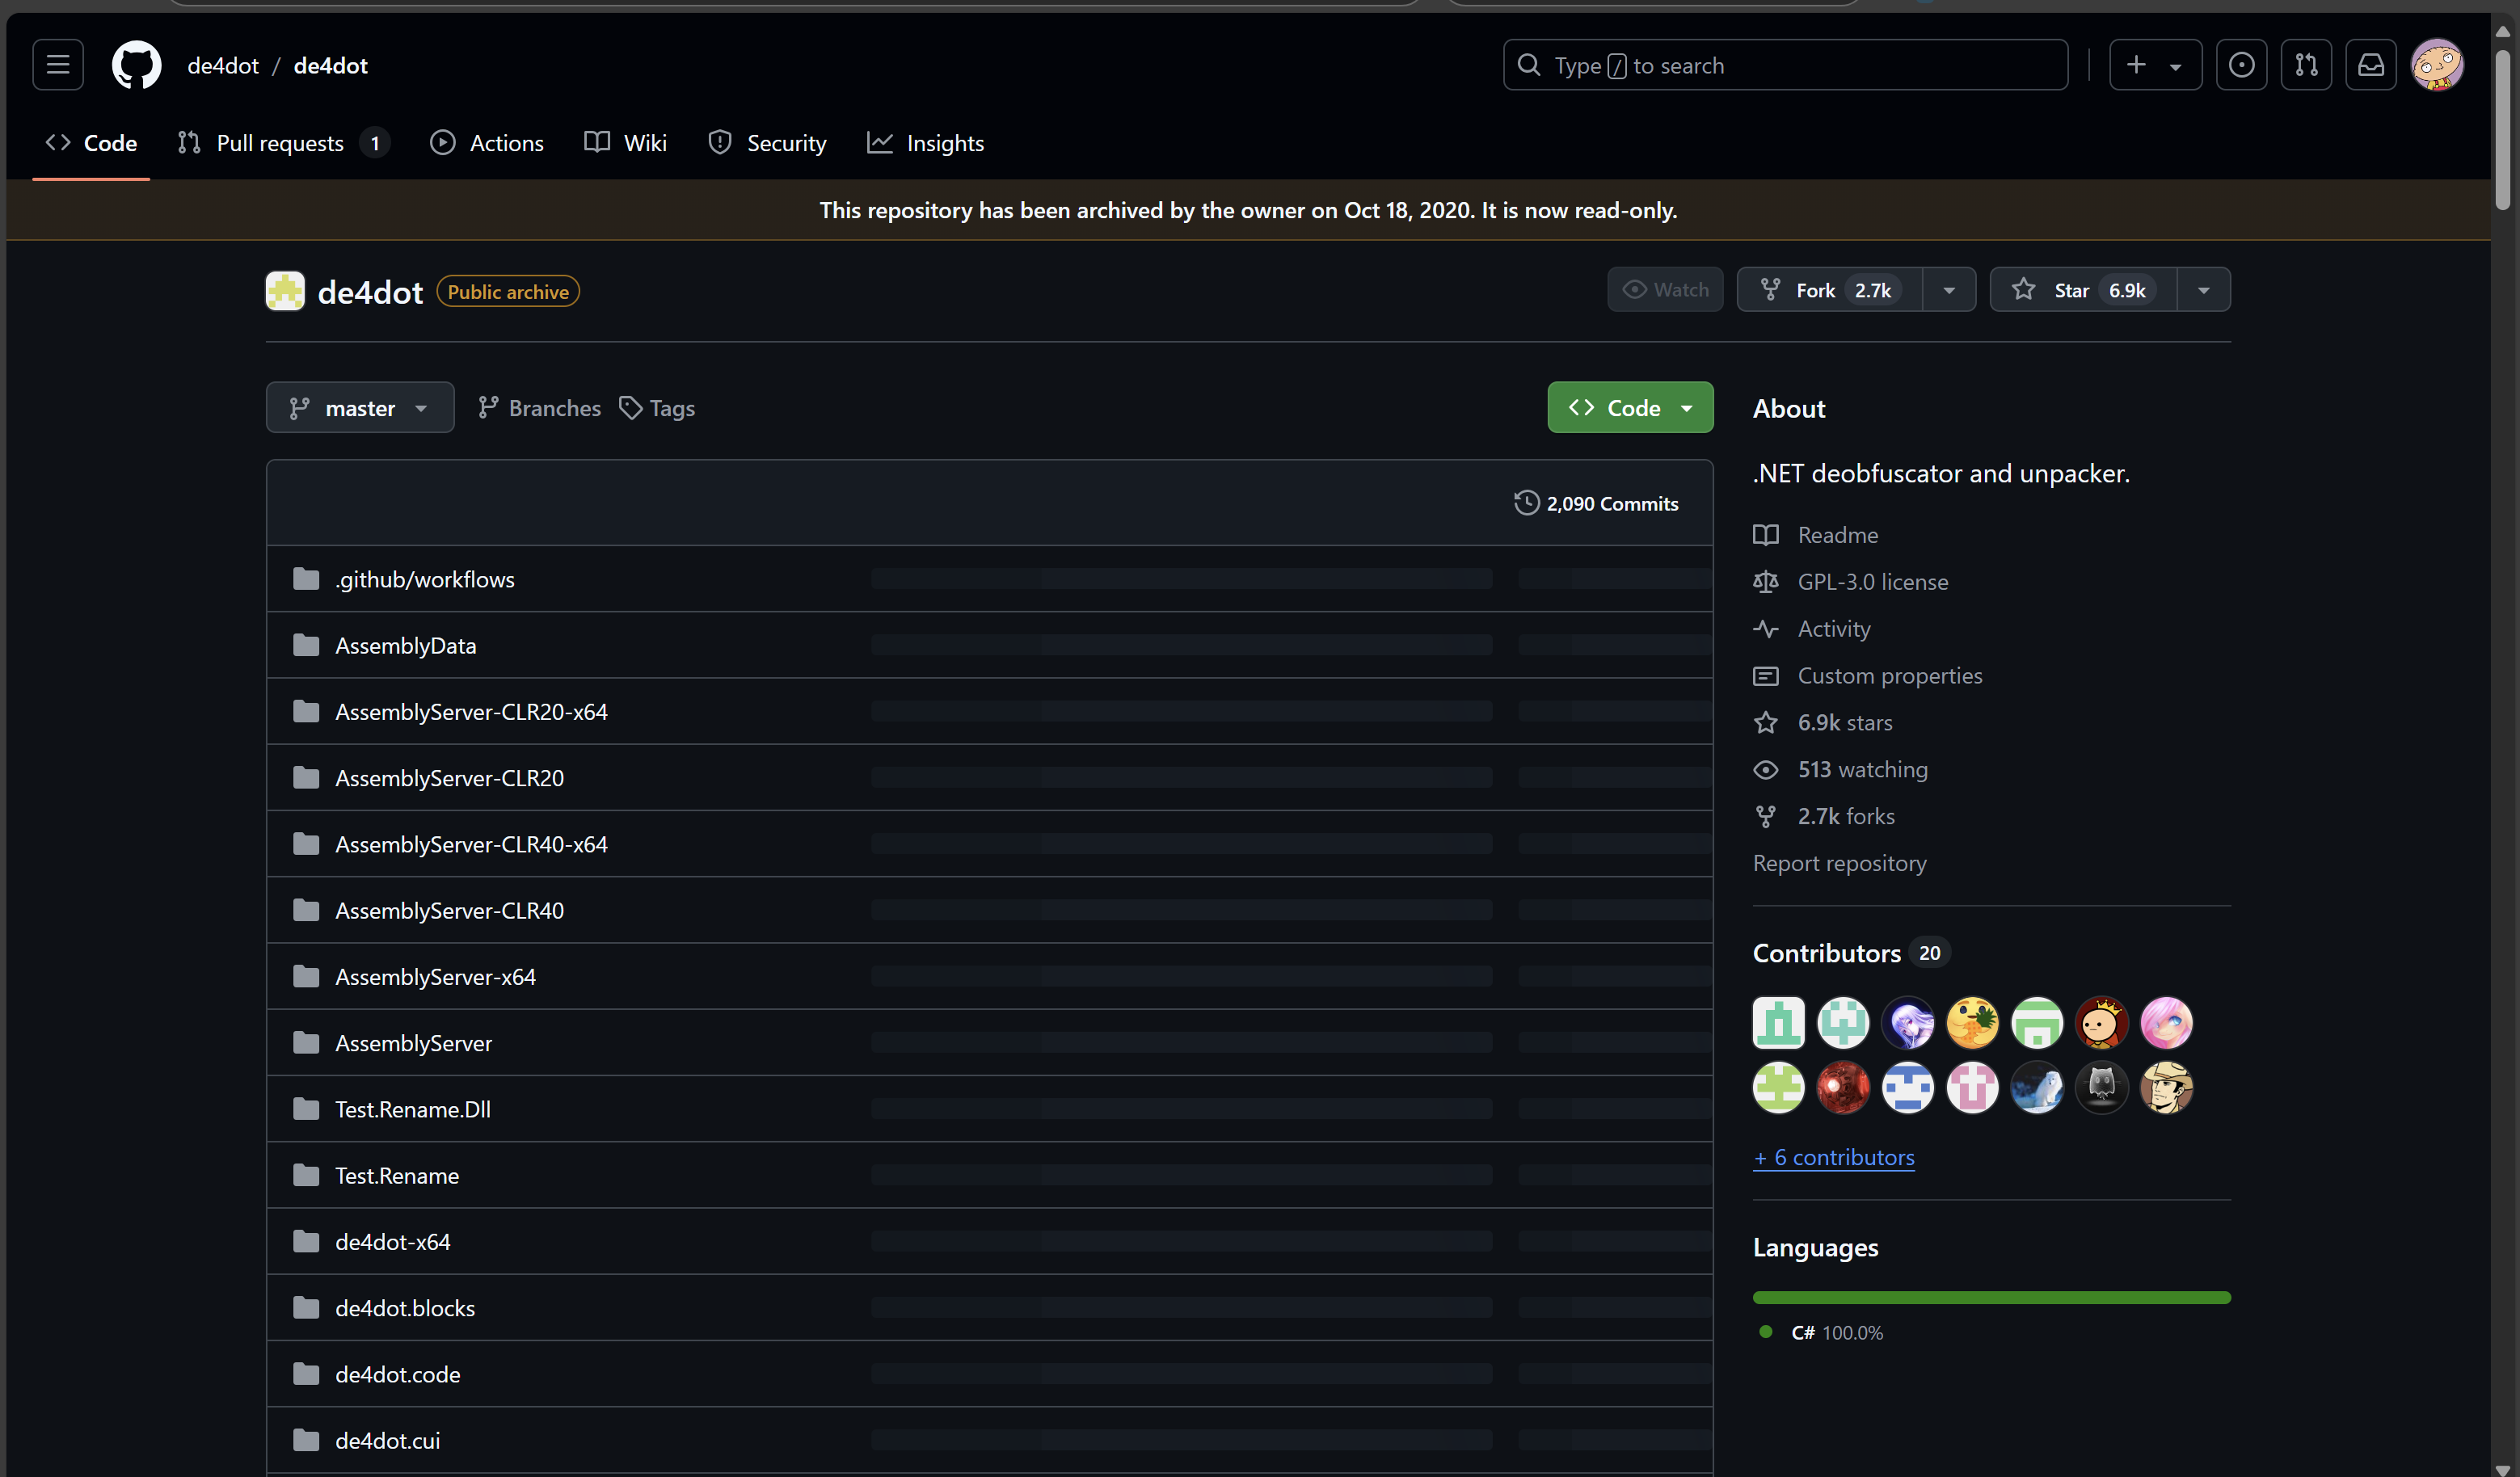The image size is (2520, 1477).
Task: Open the de4dot-x64 folder
Action: tap(393, 1241)
